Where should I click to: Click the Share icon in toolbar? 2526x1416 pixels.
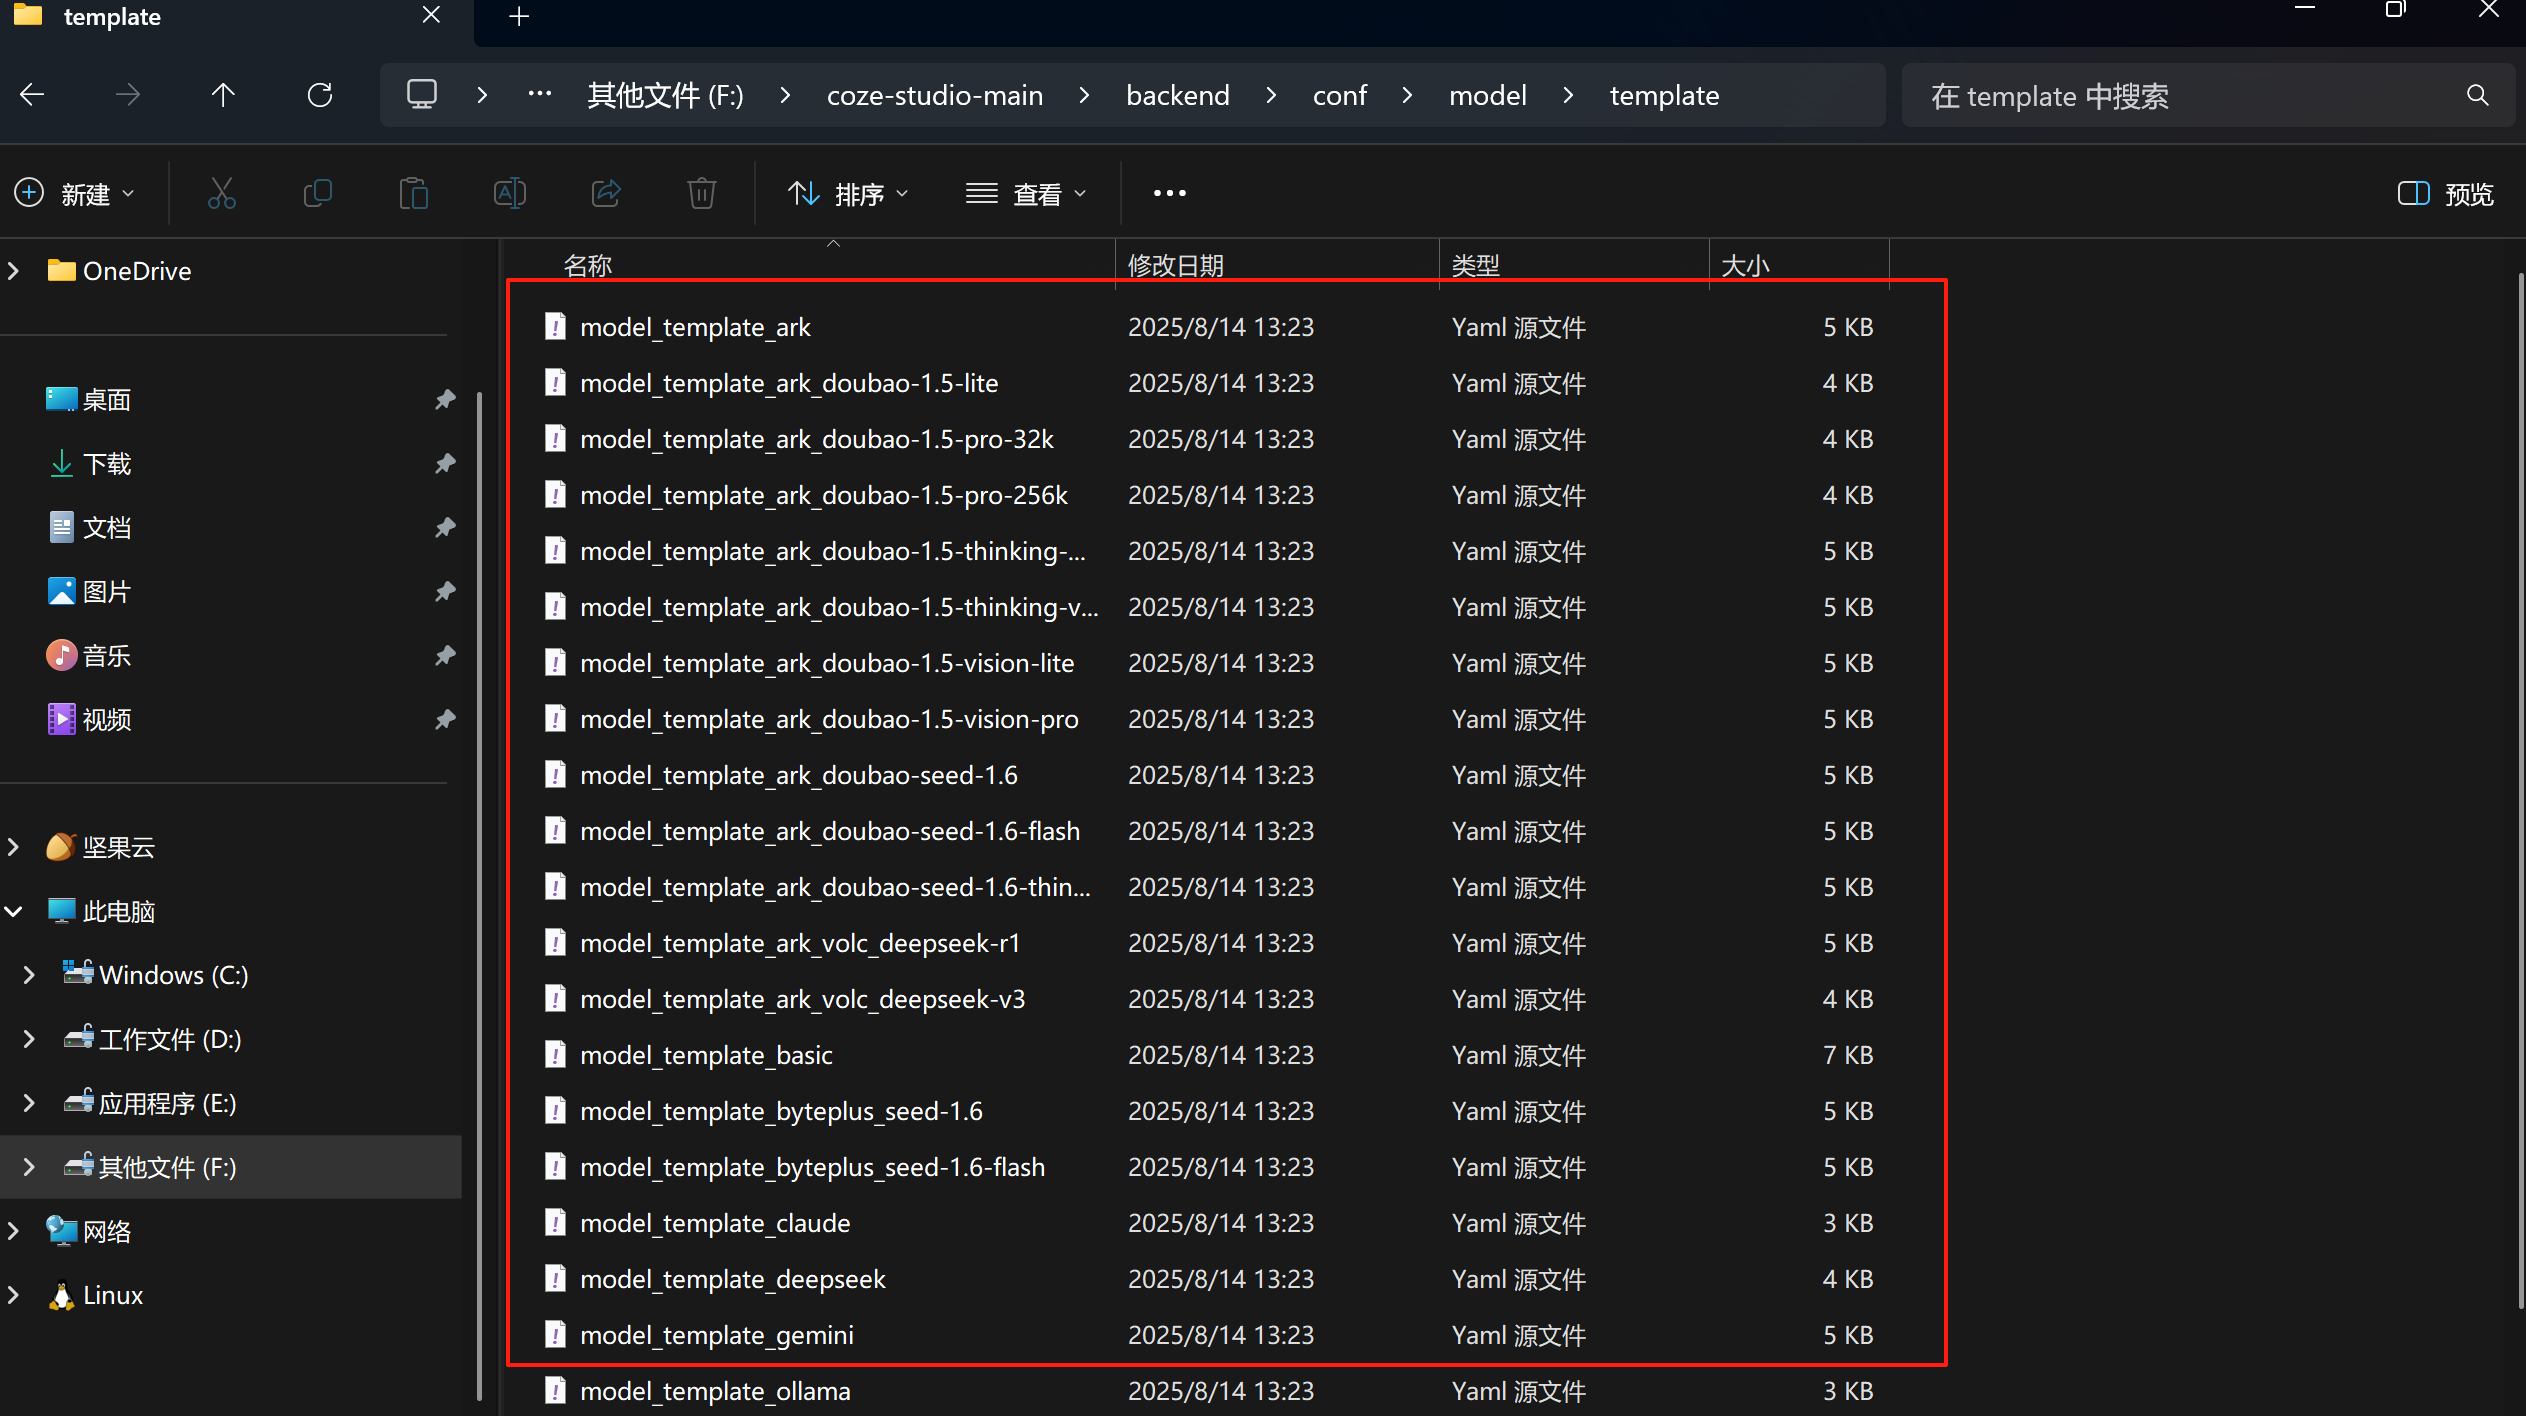pos(606,193)
